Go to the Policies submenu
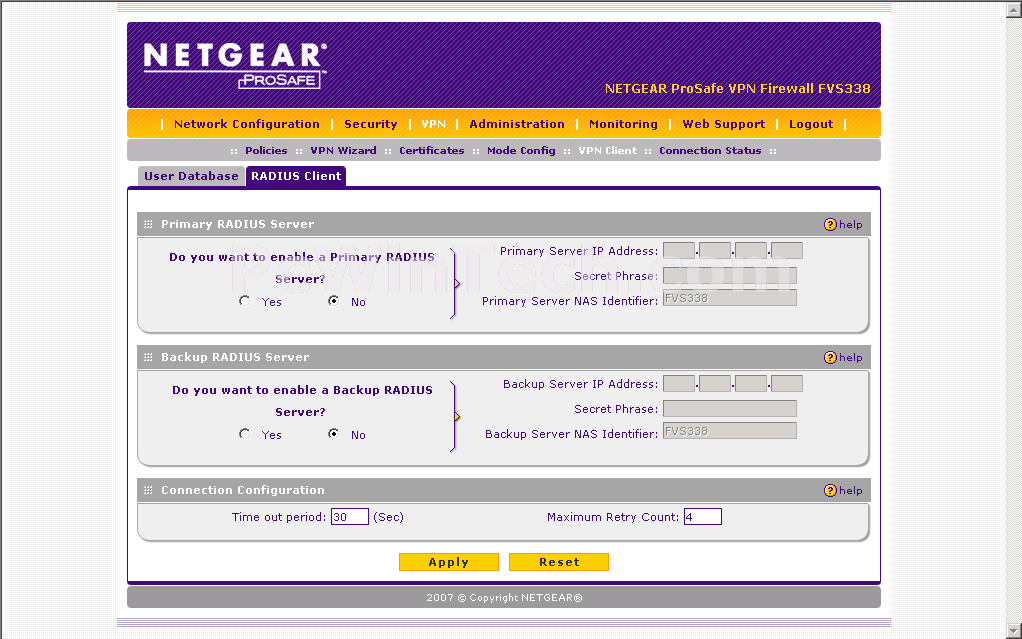Viewport: 1022px width, 639px height. point(266,151)
